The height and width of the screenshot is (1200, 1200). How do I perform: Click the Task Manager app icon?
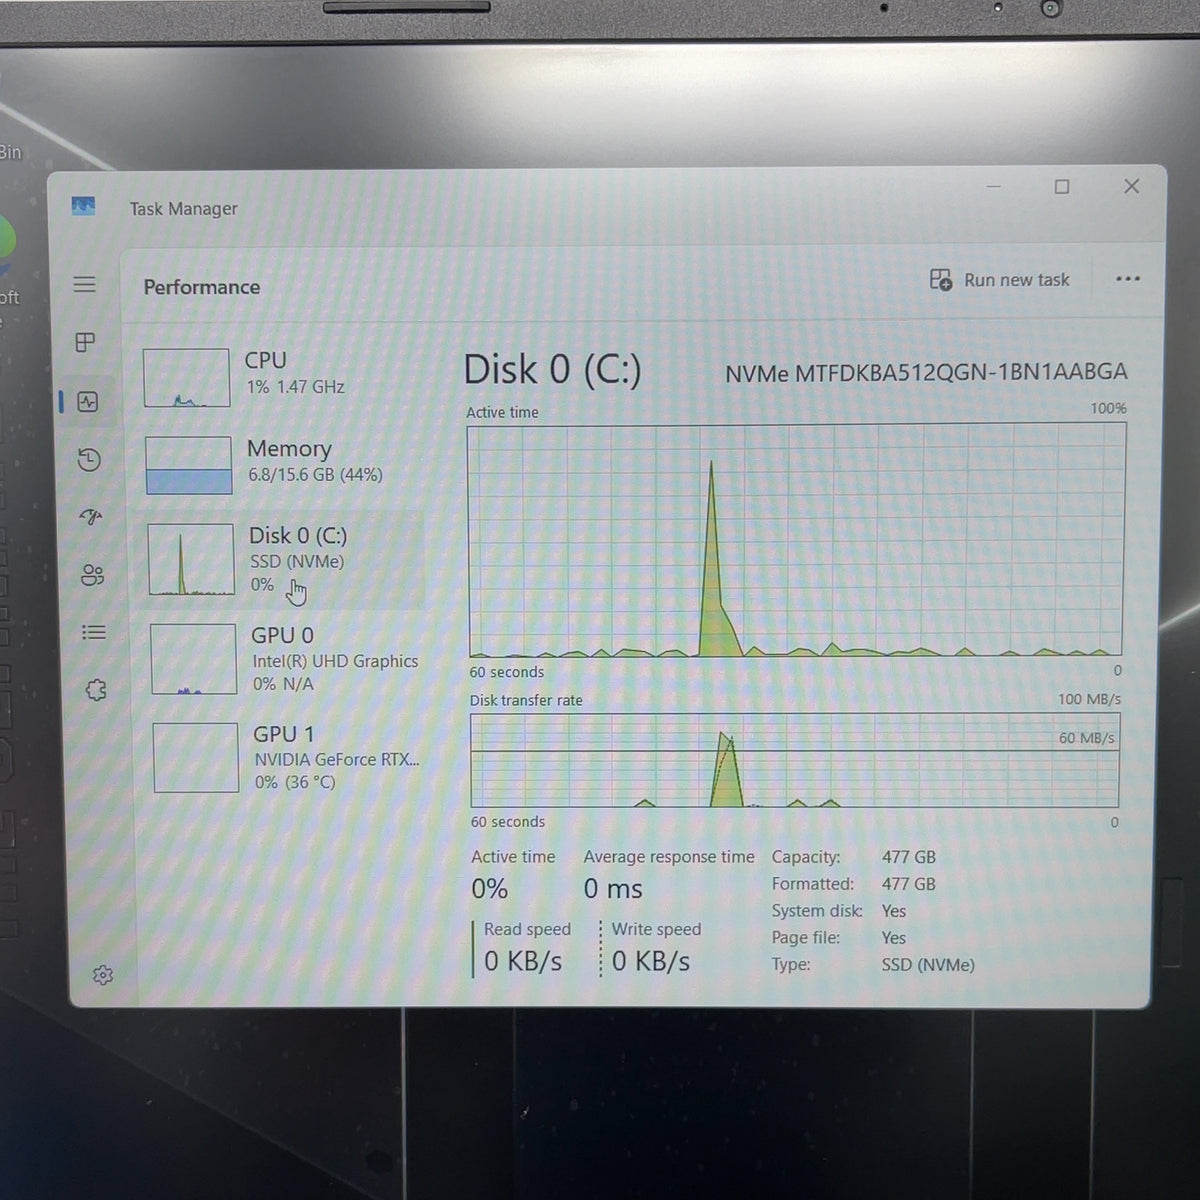coord(83,206)
